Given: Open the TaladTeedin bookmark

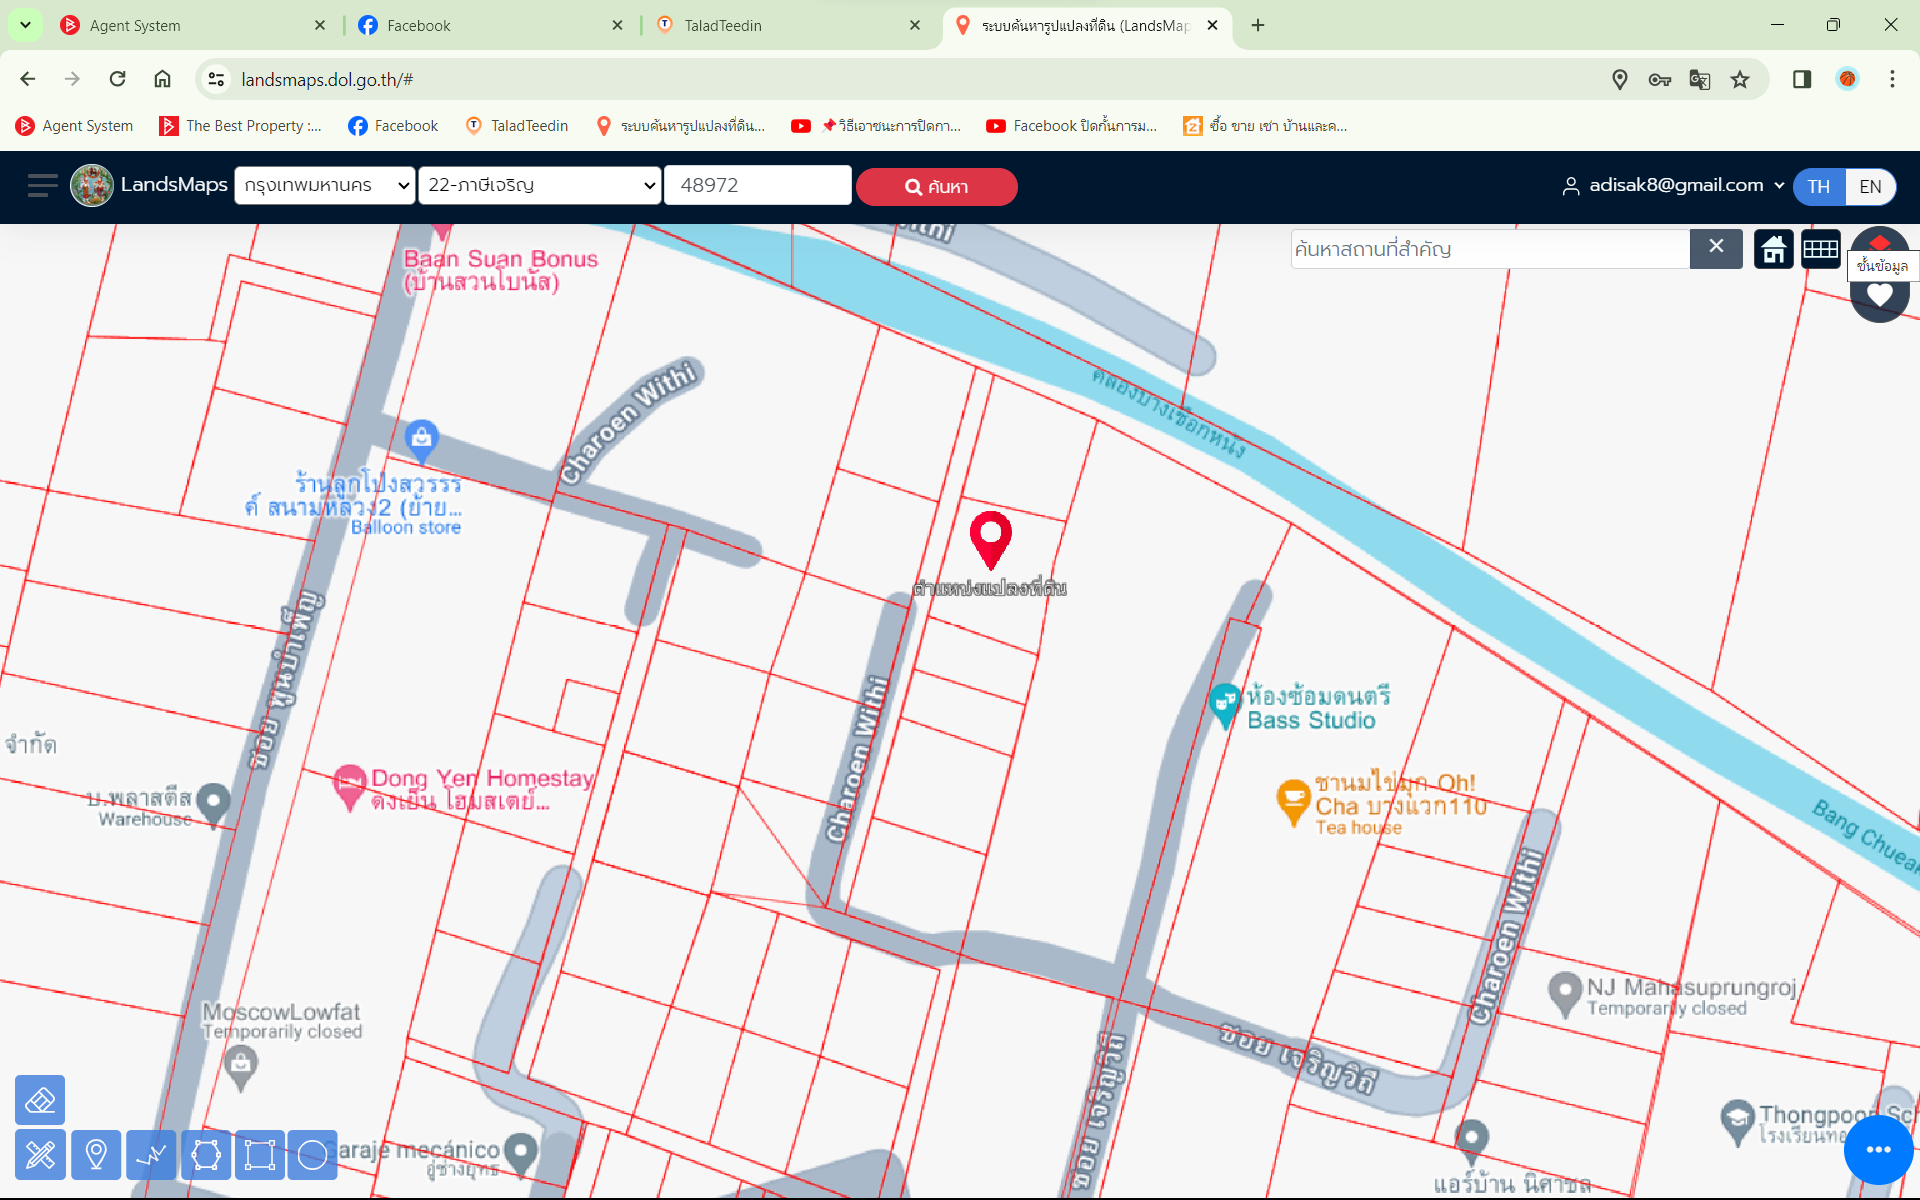Looking at the screenshot, I should point(517,126).
